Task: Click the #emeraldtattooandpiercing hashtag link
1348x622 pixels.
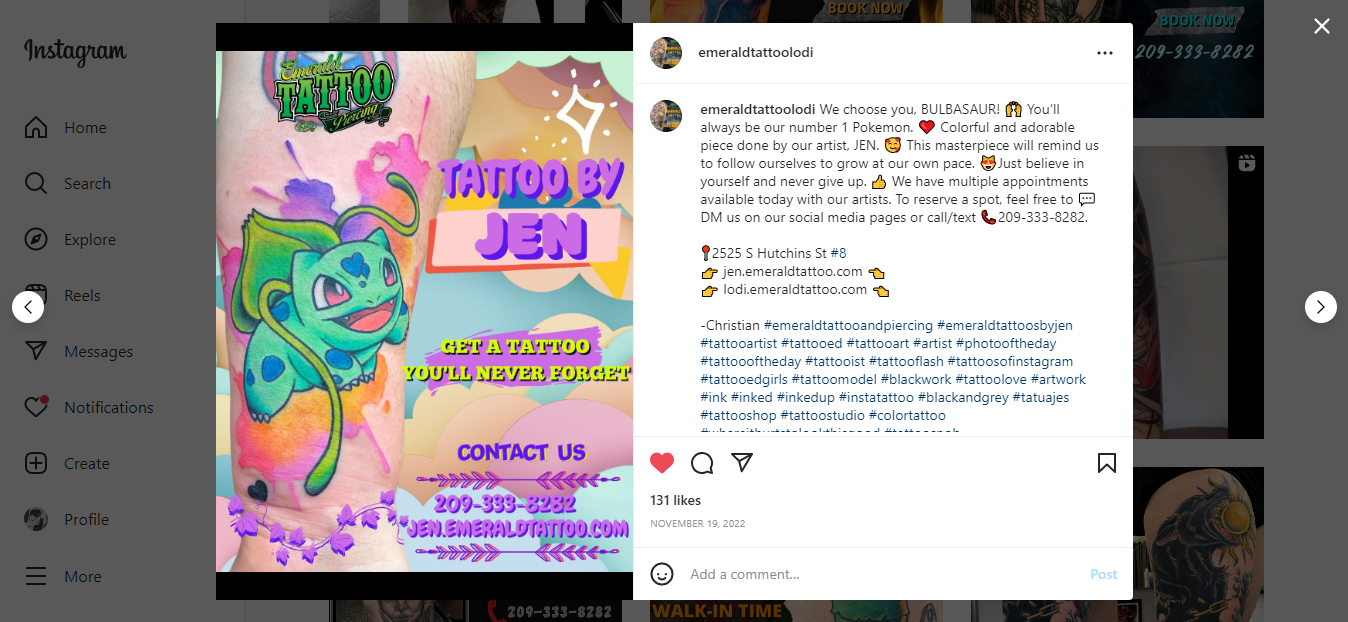Action: pos(848,326)
